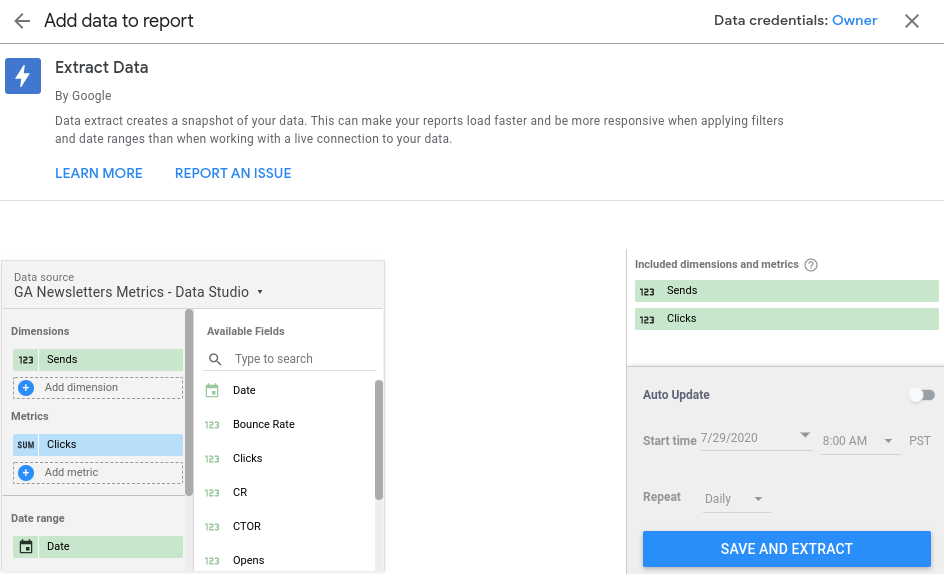This screenshot has width=944, height=574.
Task: Click the 123 icon on Sends dimension
Action: click(x=26, y=360)
